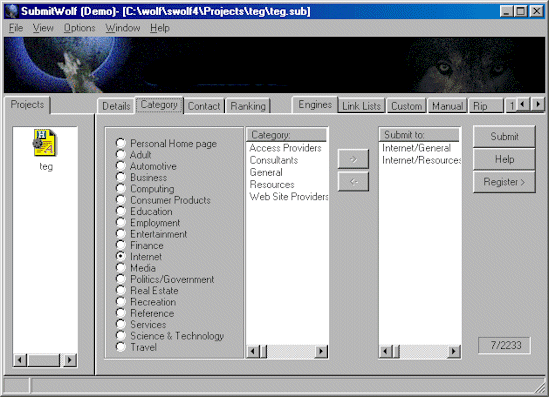
Task: Choose Entertainment radio button
Action: coord(121,233)
